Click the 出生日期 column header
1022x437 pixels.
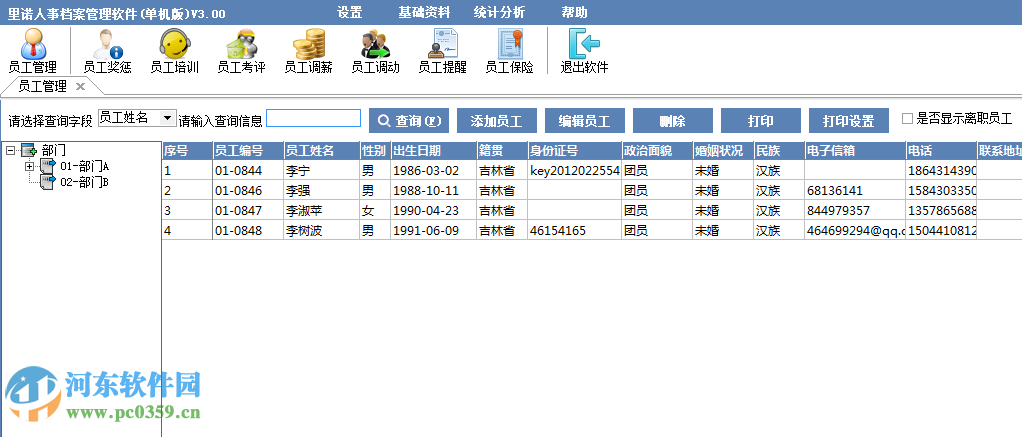pos(433,151)
